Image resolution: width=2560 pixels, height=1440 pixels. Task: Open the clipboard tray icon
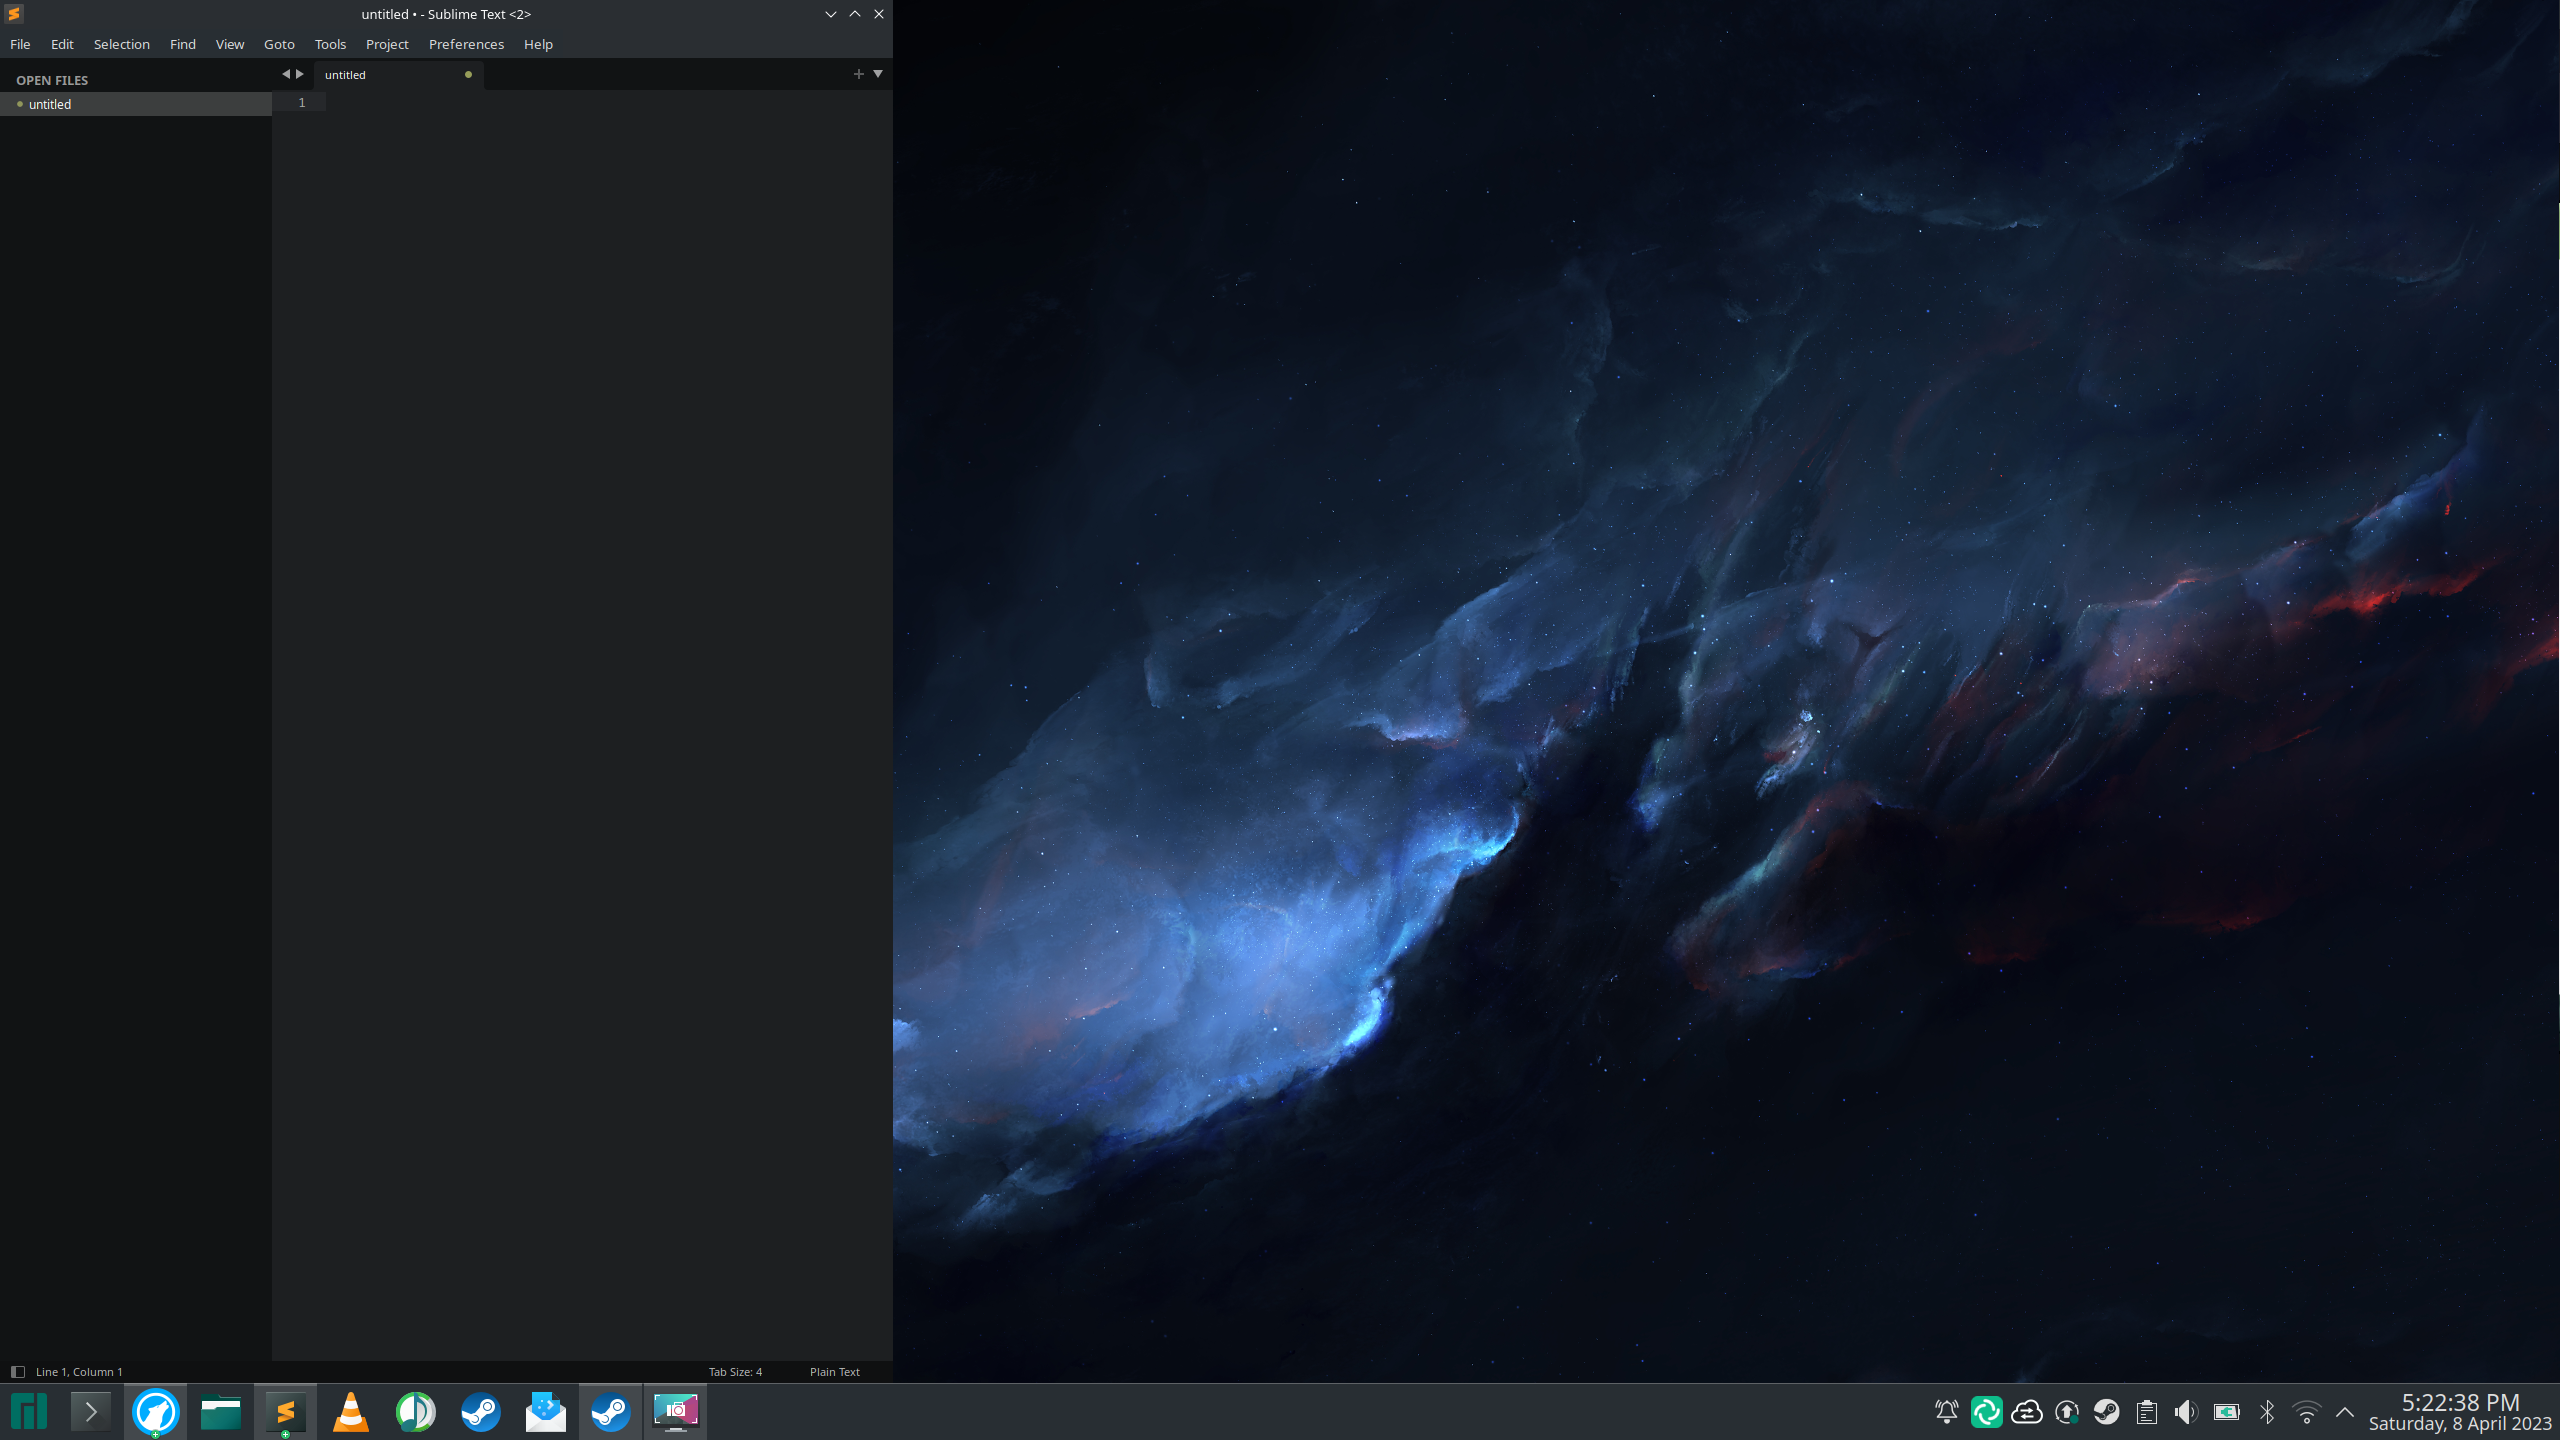pyautogui.click(x=2146, y=1412)
